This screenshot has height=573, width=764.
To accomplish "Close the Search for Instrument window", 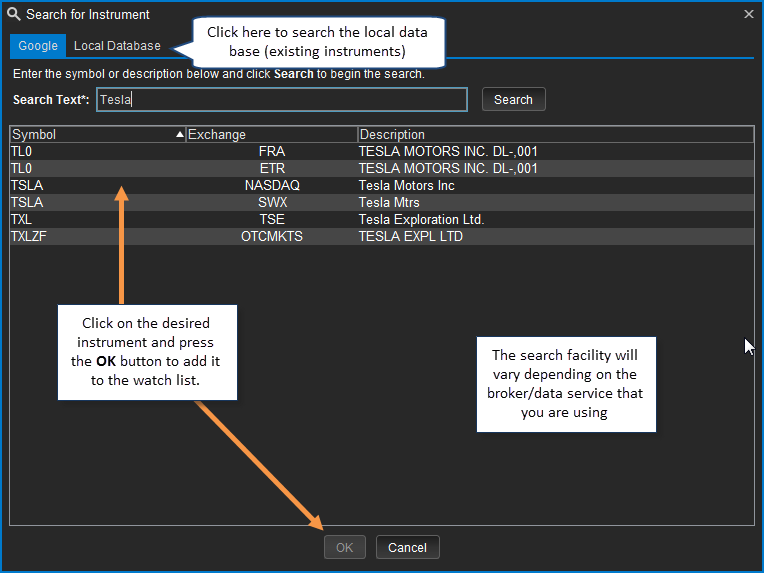I will point(749,14).
